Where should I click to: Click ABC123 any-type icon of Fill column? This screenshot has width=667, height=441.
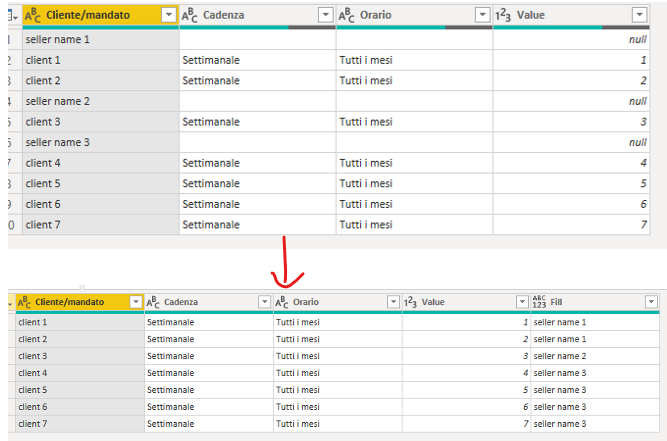(539, 302)
